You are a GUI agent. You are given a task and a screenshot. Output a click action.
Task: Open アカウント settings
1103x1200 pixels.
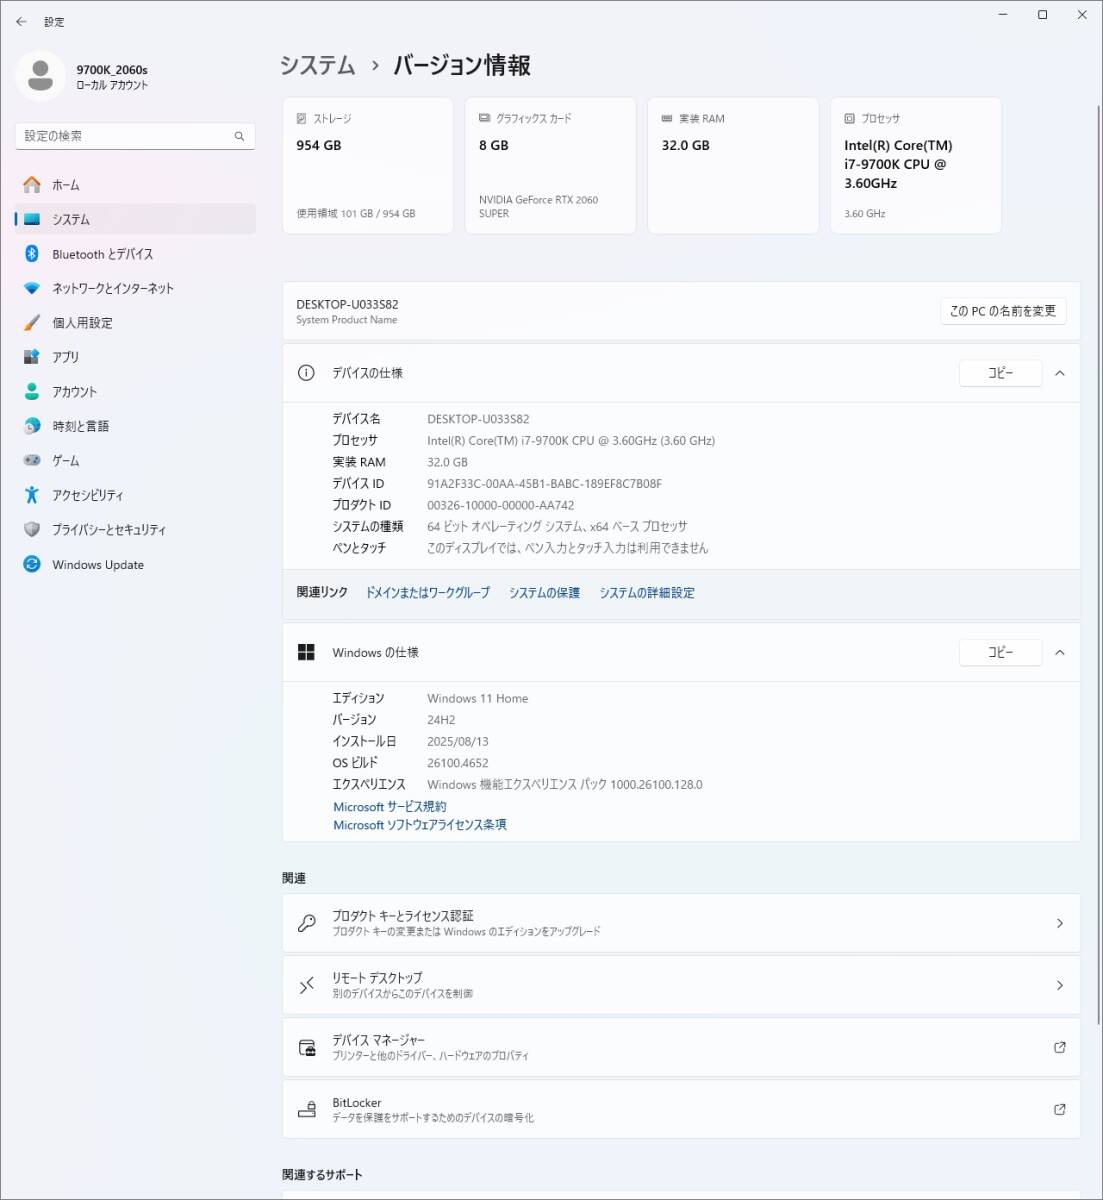[74, 391]
